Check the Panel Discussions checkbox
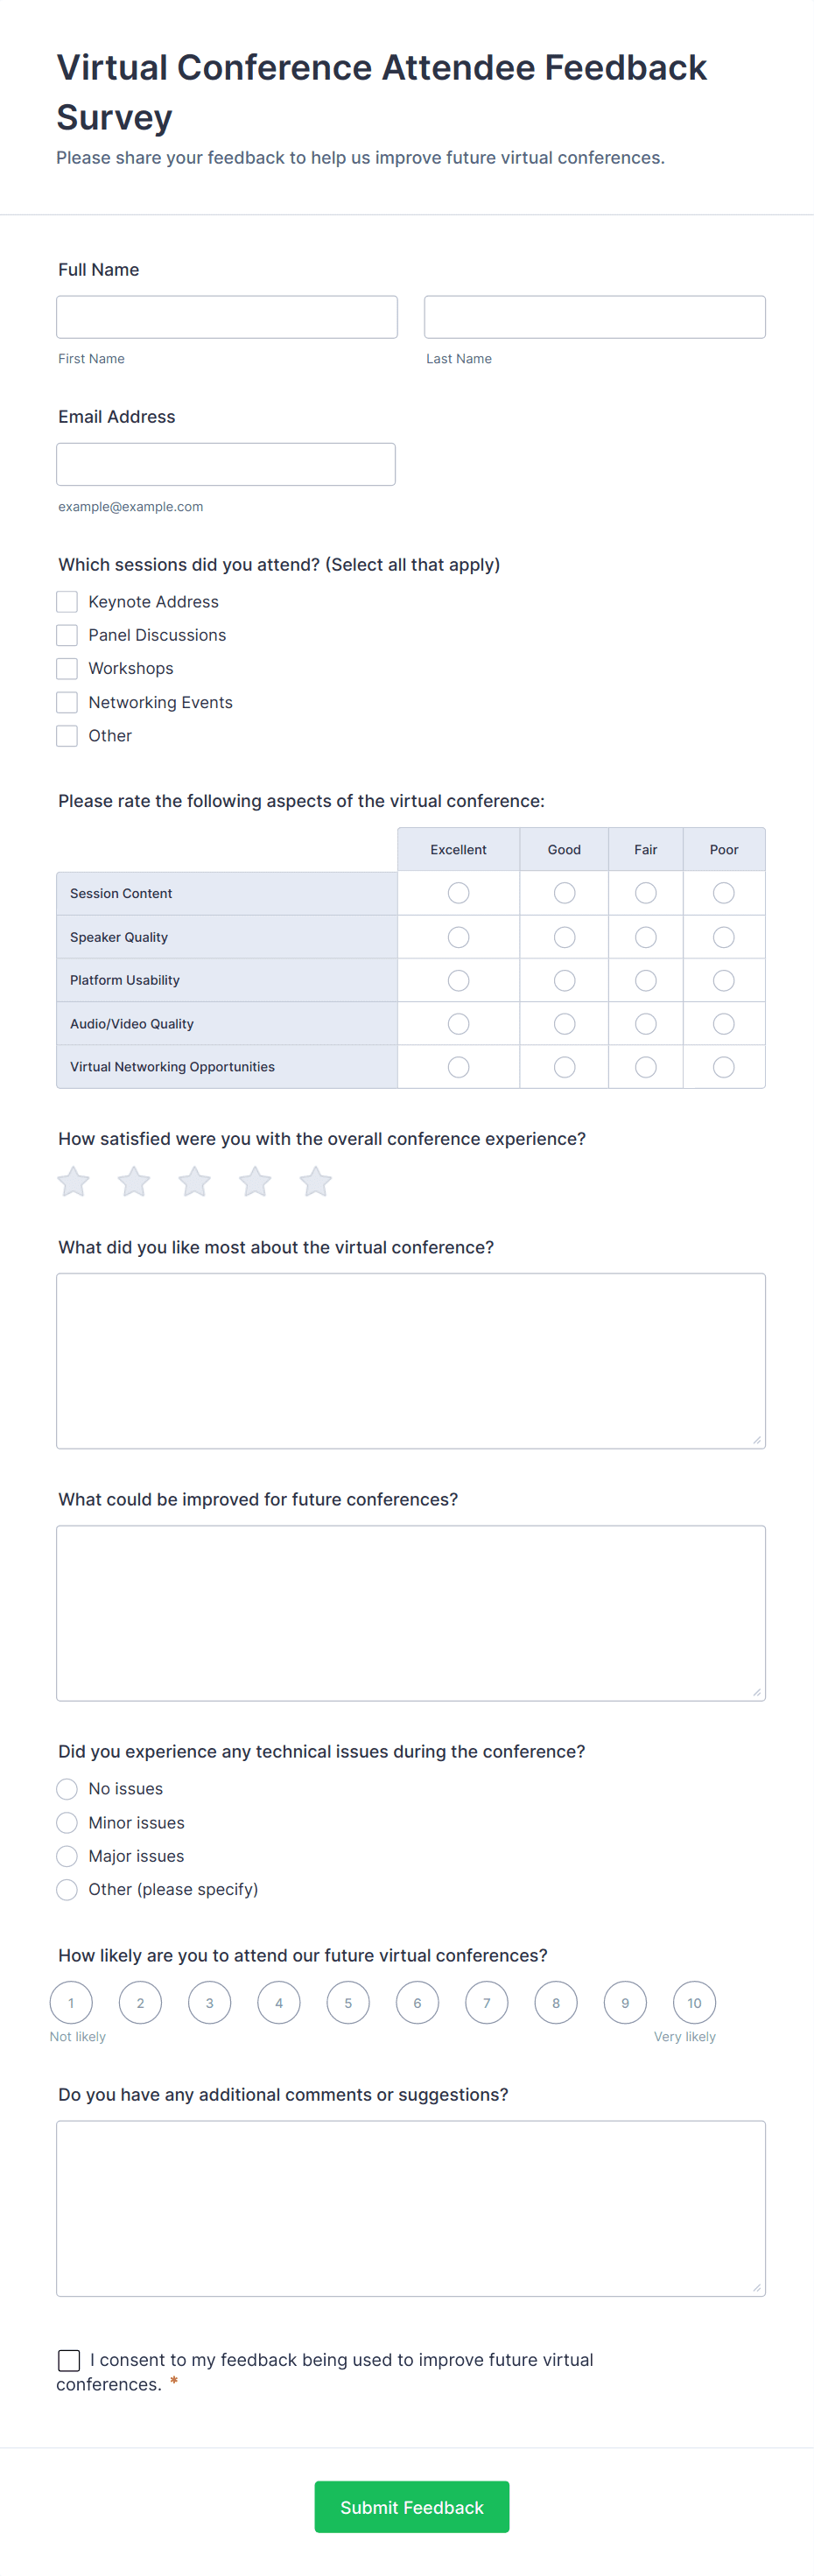Screen dimensions: 814x2576 coord(67,635)
